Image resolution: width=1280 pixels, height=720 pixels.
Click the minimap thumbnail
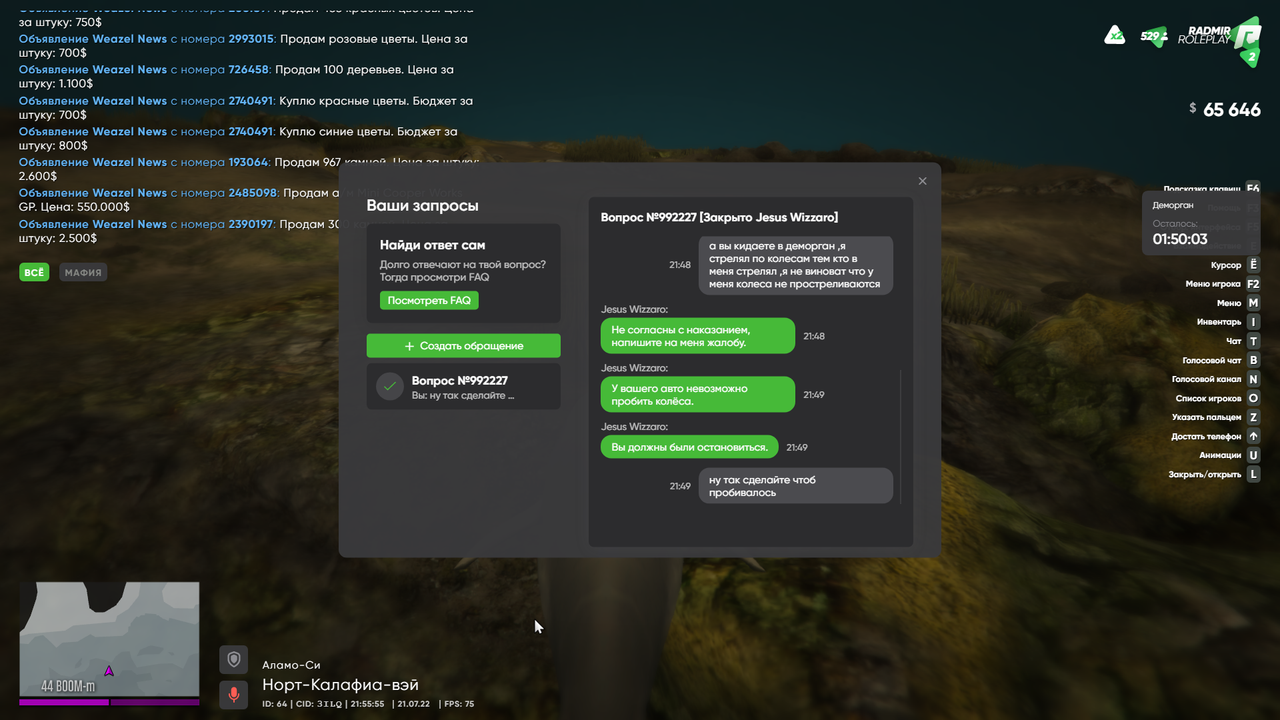point(109,639)
